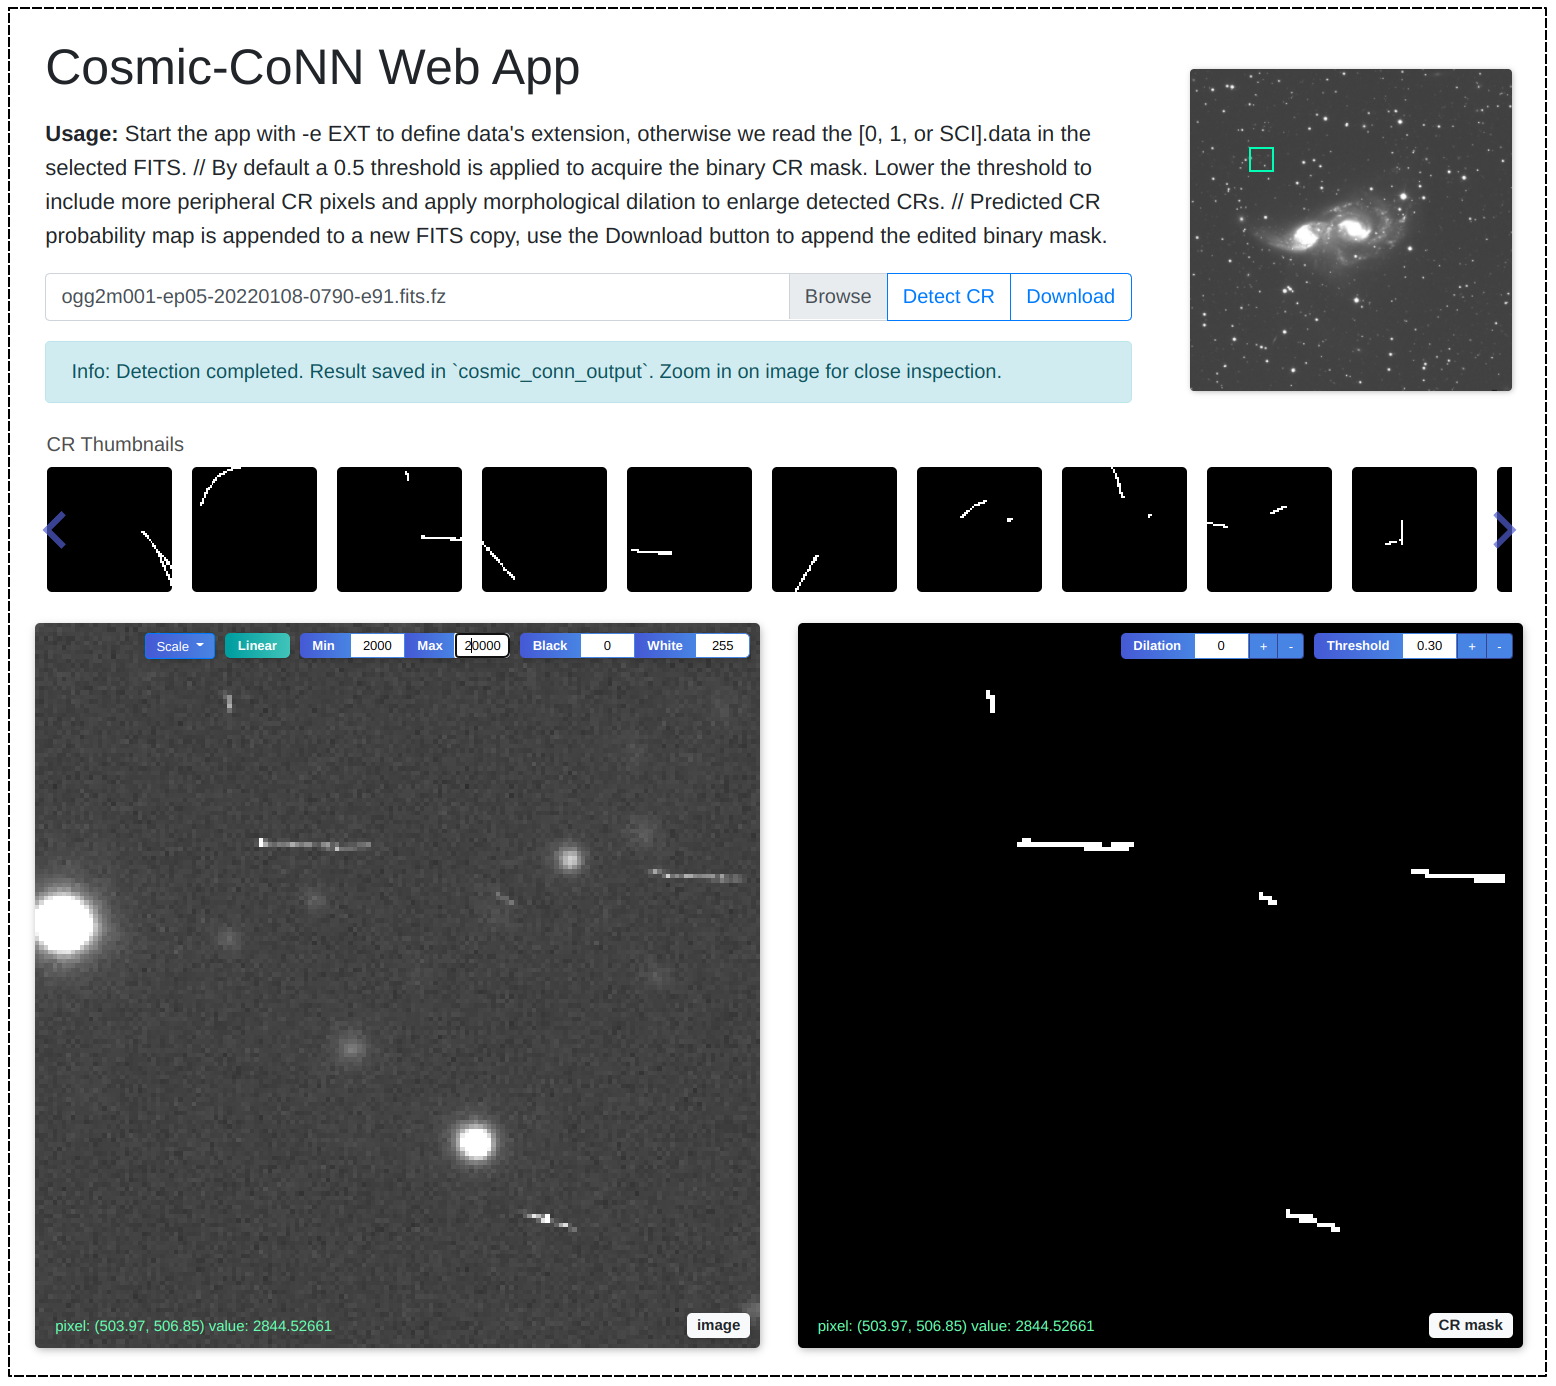
Task: Click the White value field showing 255
Action: tap(722, 646)
